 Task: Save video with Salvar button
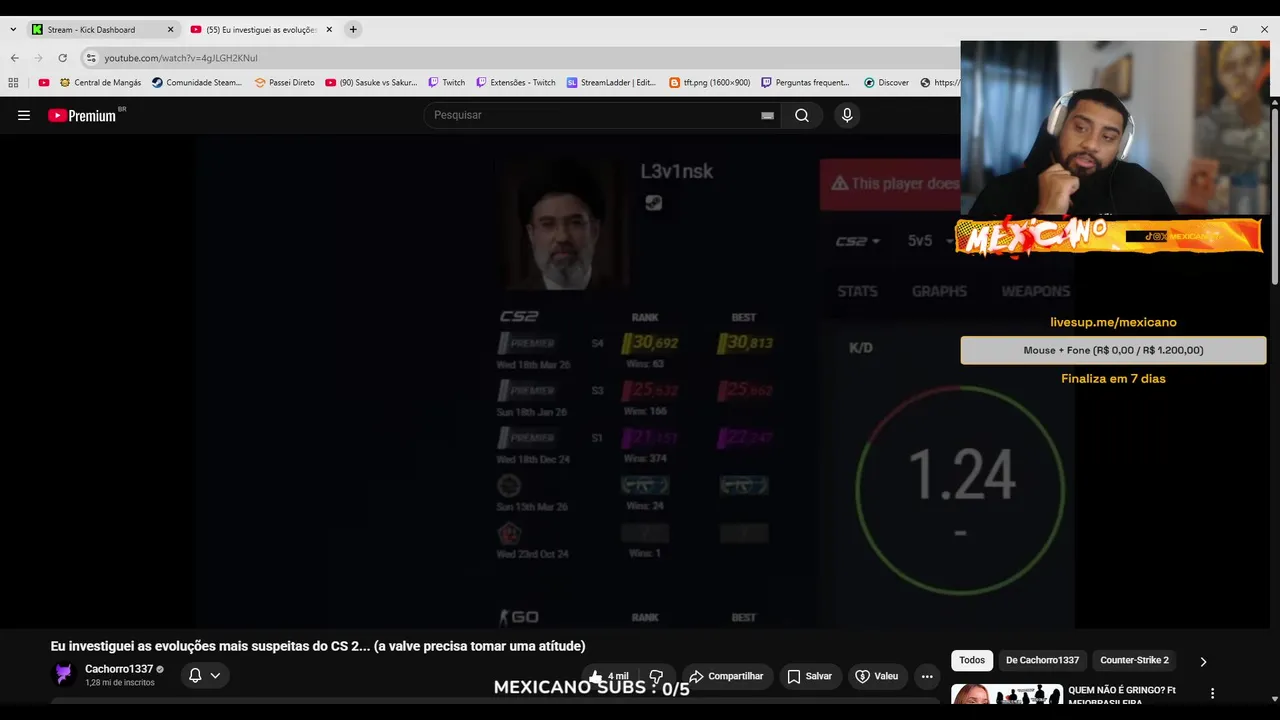click(x=809, y=676)
